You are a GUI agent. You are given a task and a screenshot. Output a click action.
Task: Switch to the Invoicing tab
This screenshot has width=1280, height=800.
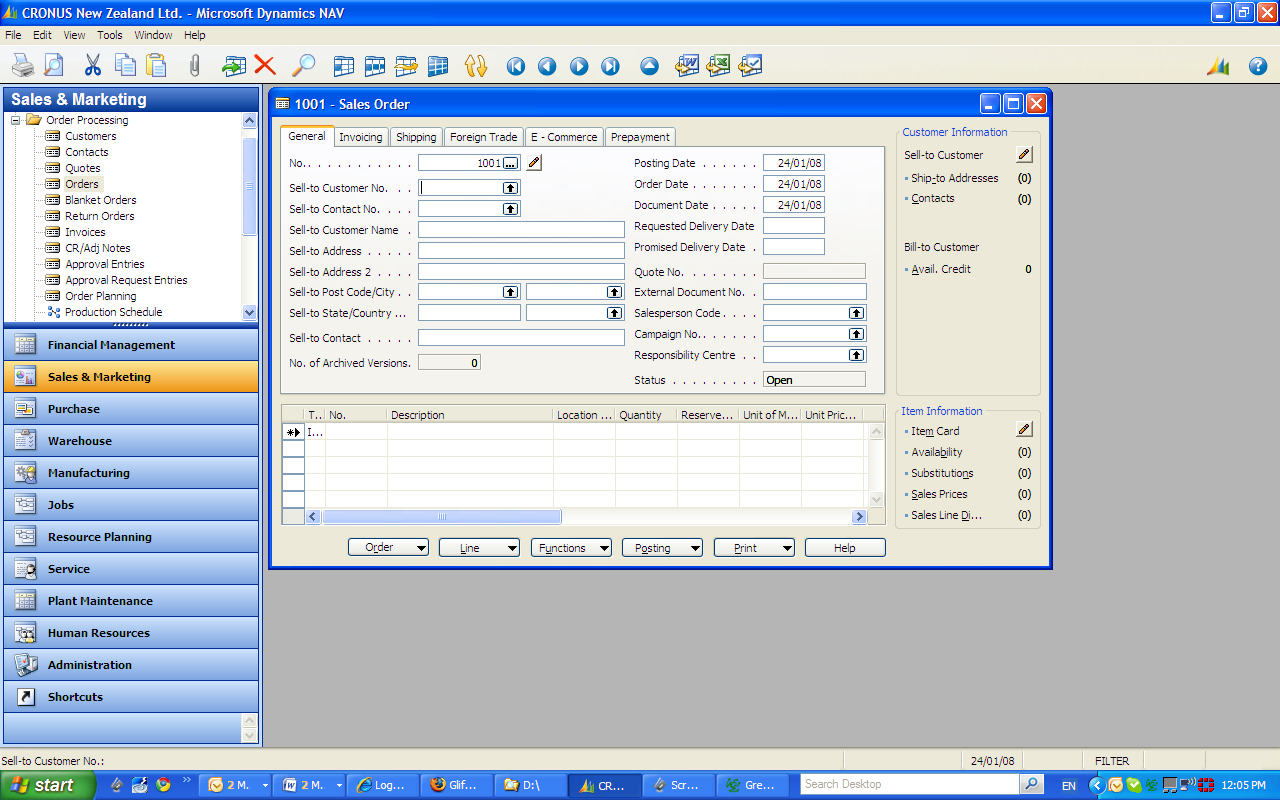pyautogui.click(x=360, y=137)
